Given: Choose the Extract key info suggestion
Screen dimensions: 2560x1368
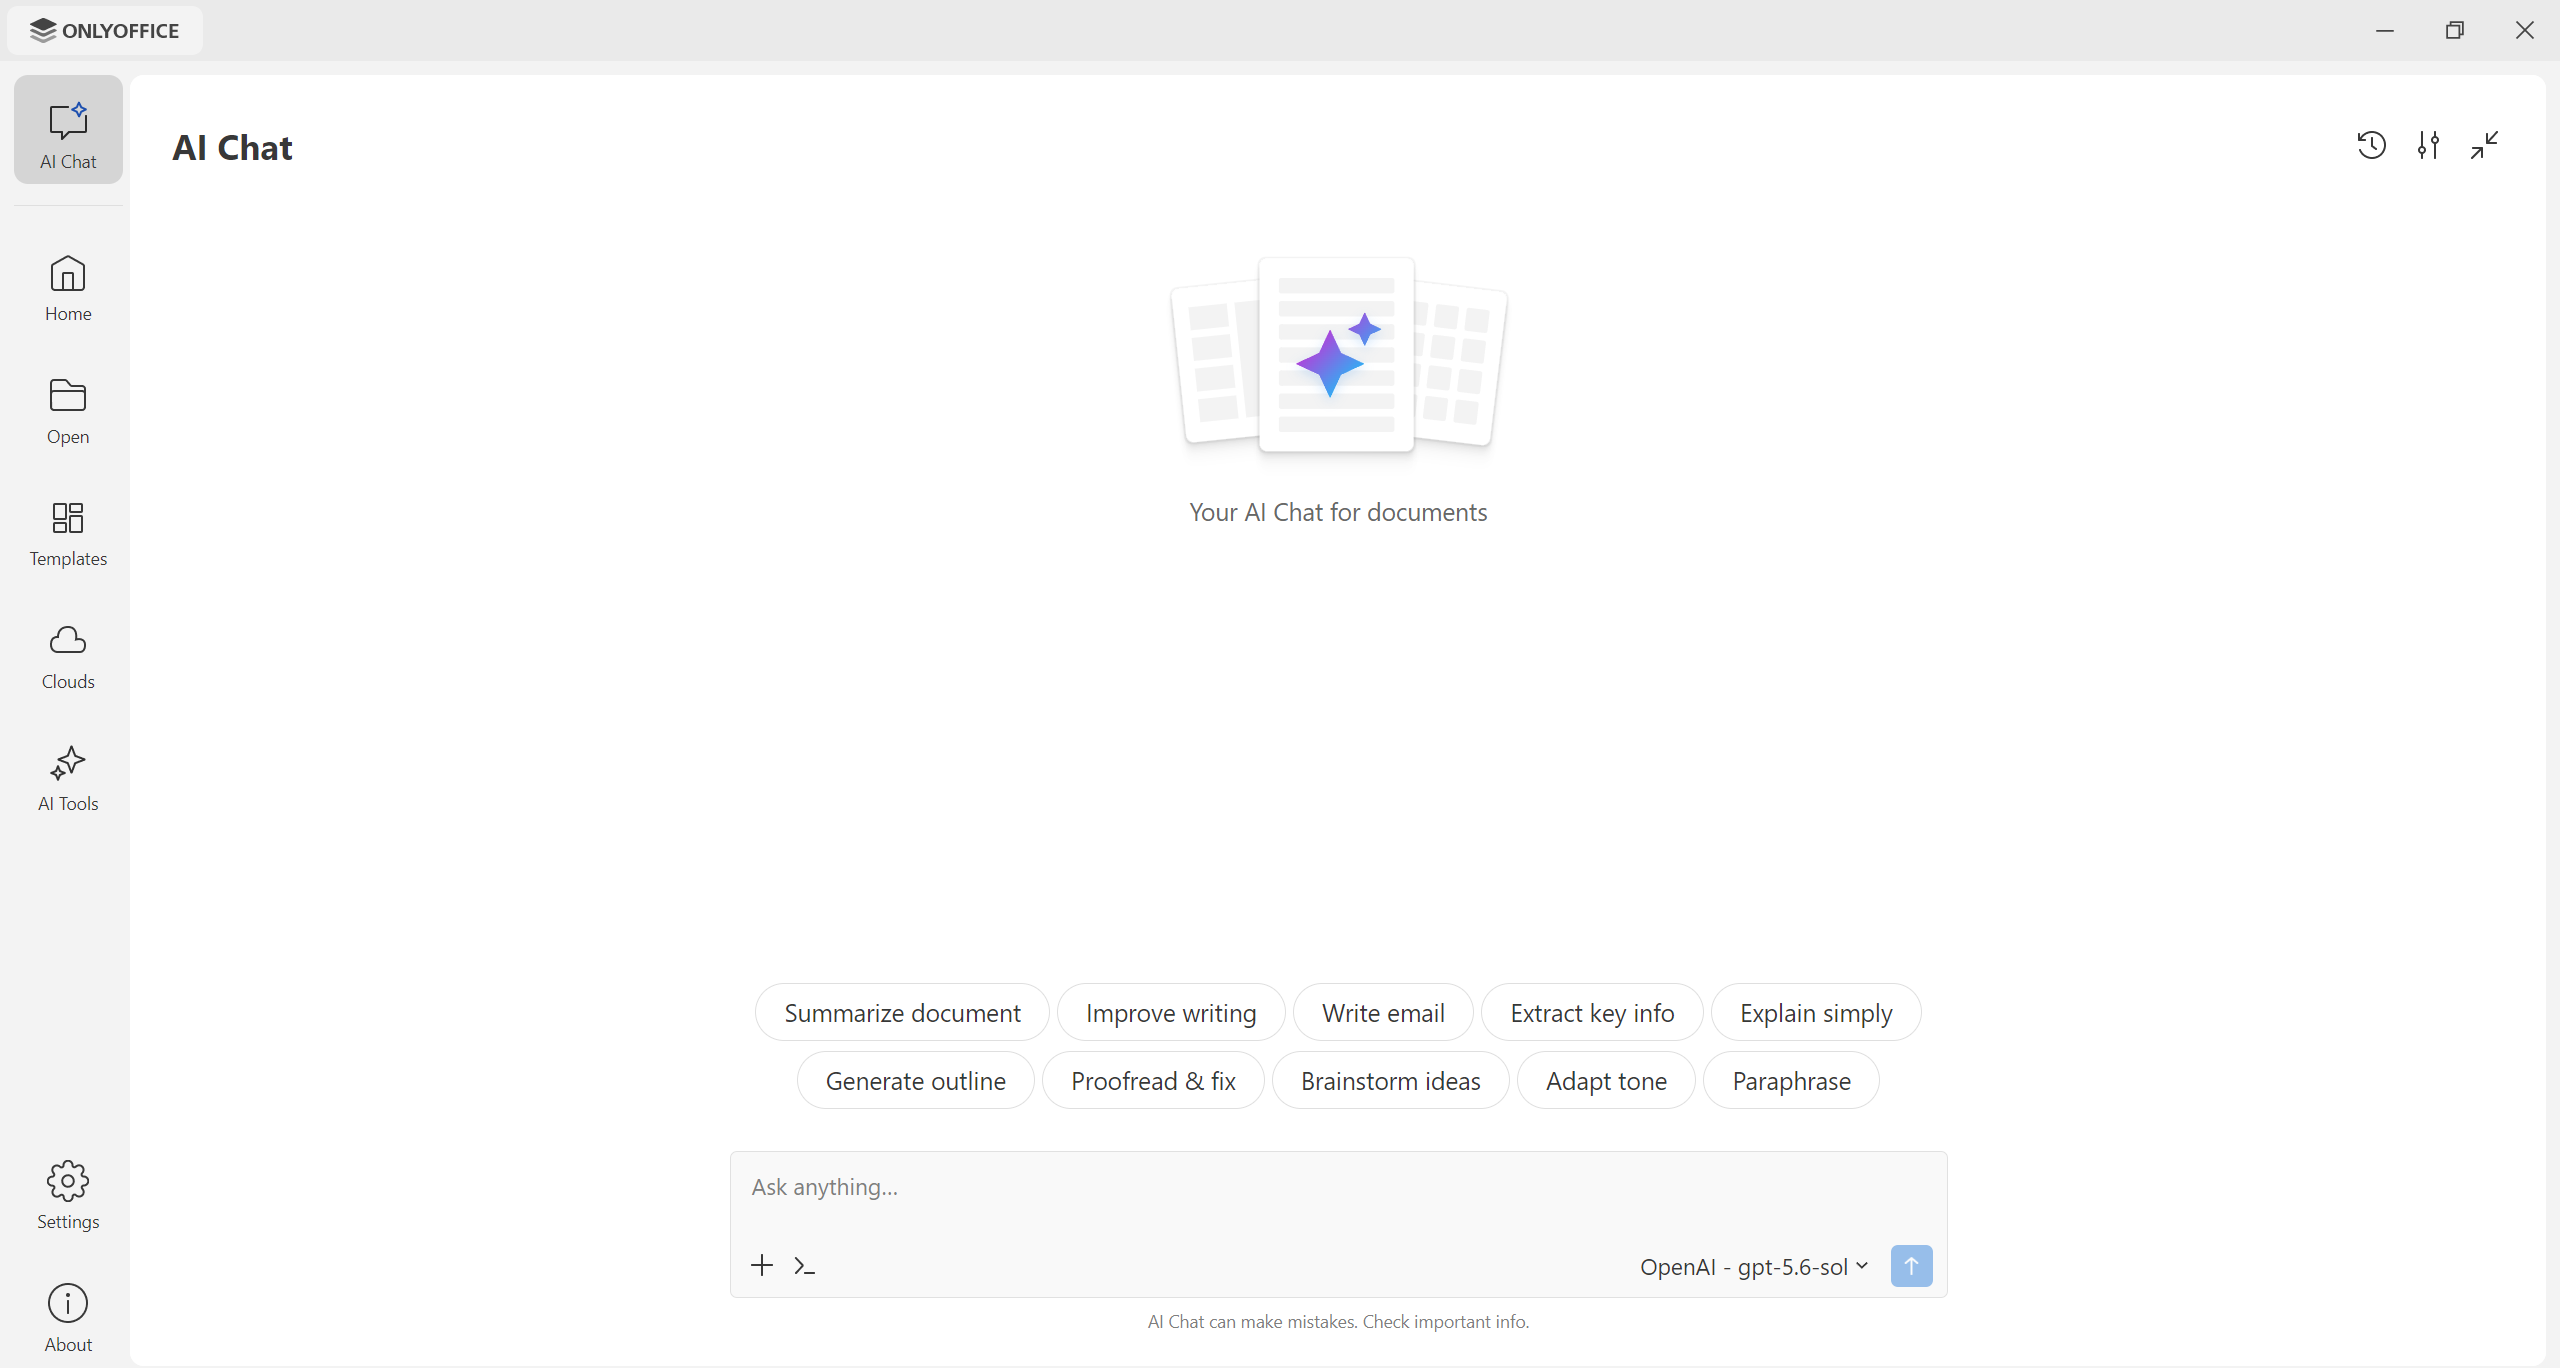Looking at the screenshot, I should tap(1592, 1013).
